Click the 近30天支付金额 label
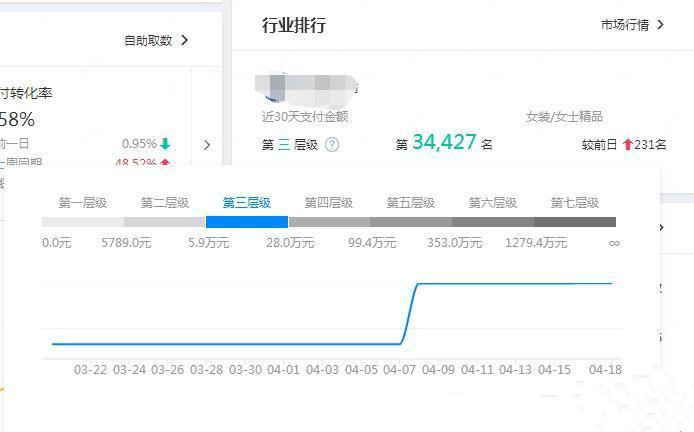 point(305,116)
